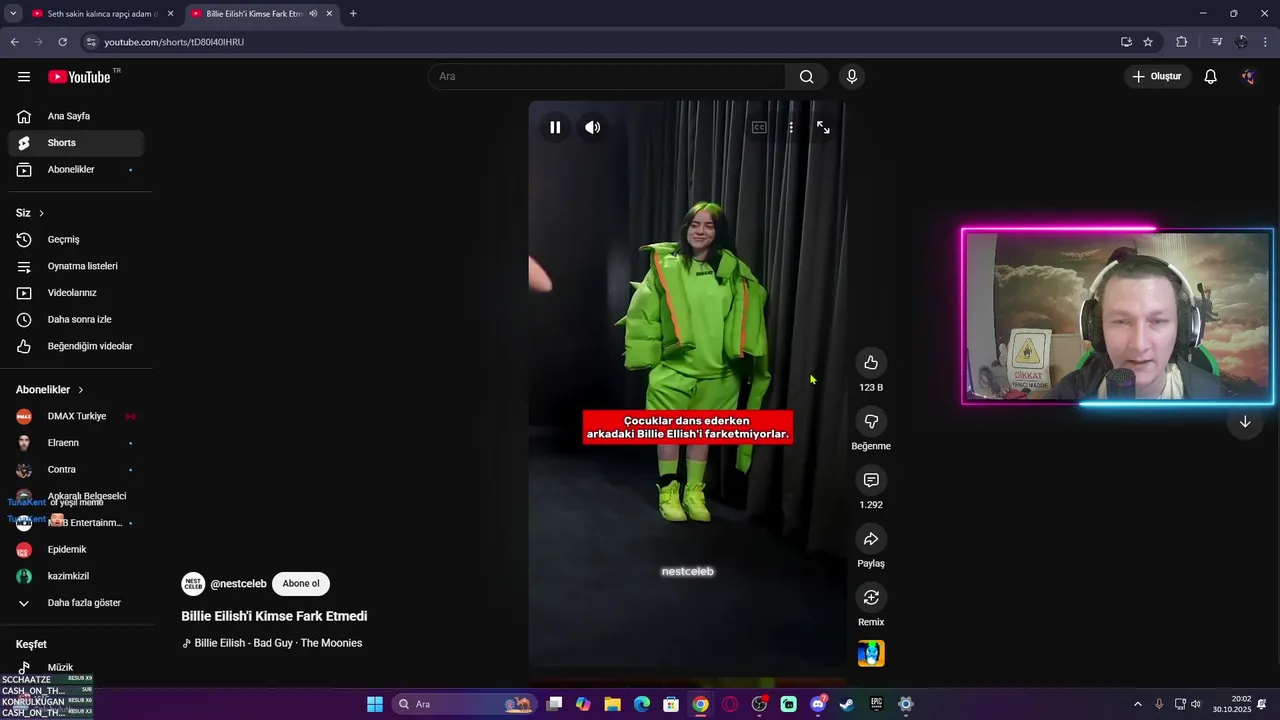
Task: Open kazimkizil channel subscription
Action: (76, 576)
